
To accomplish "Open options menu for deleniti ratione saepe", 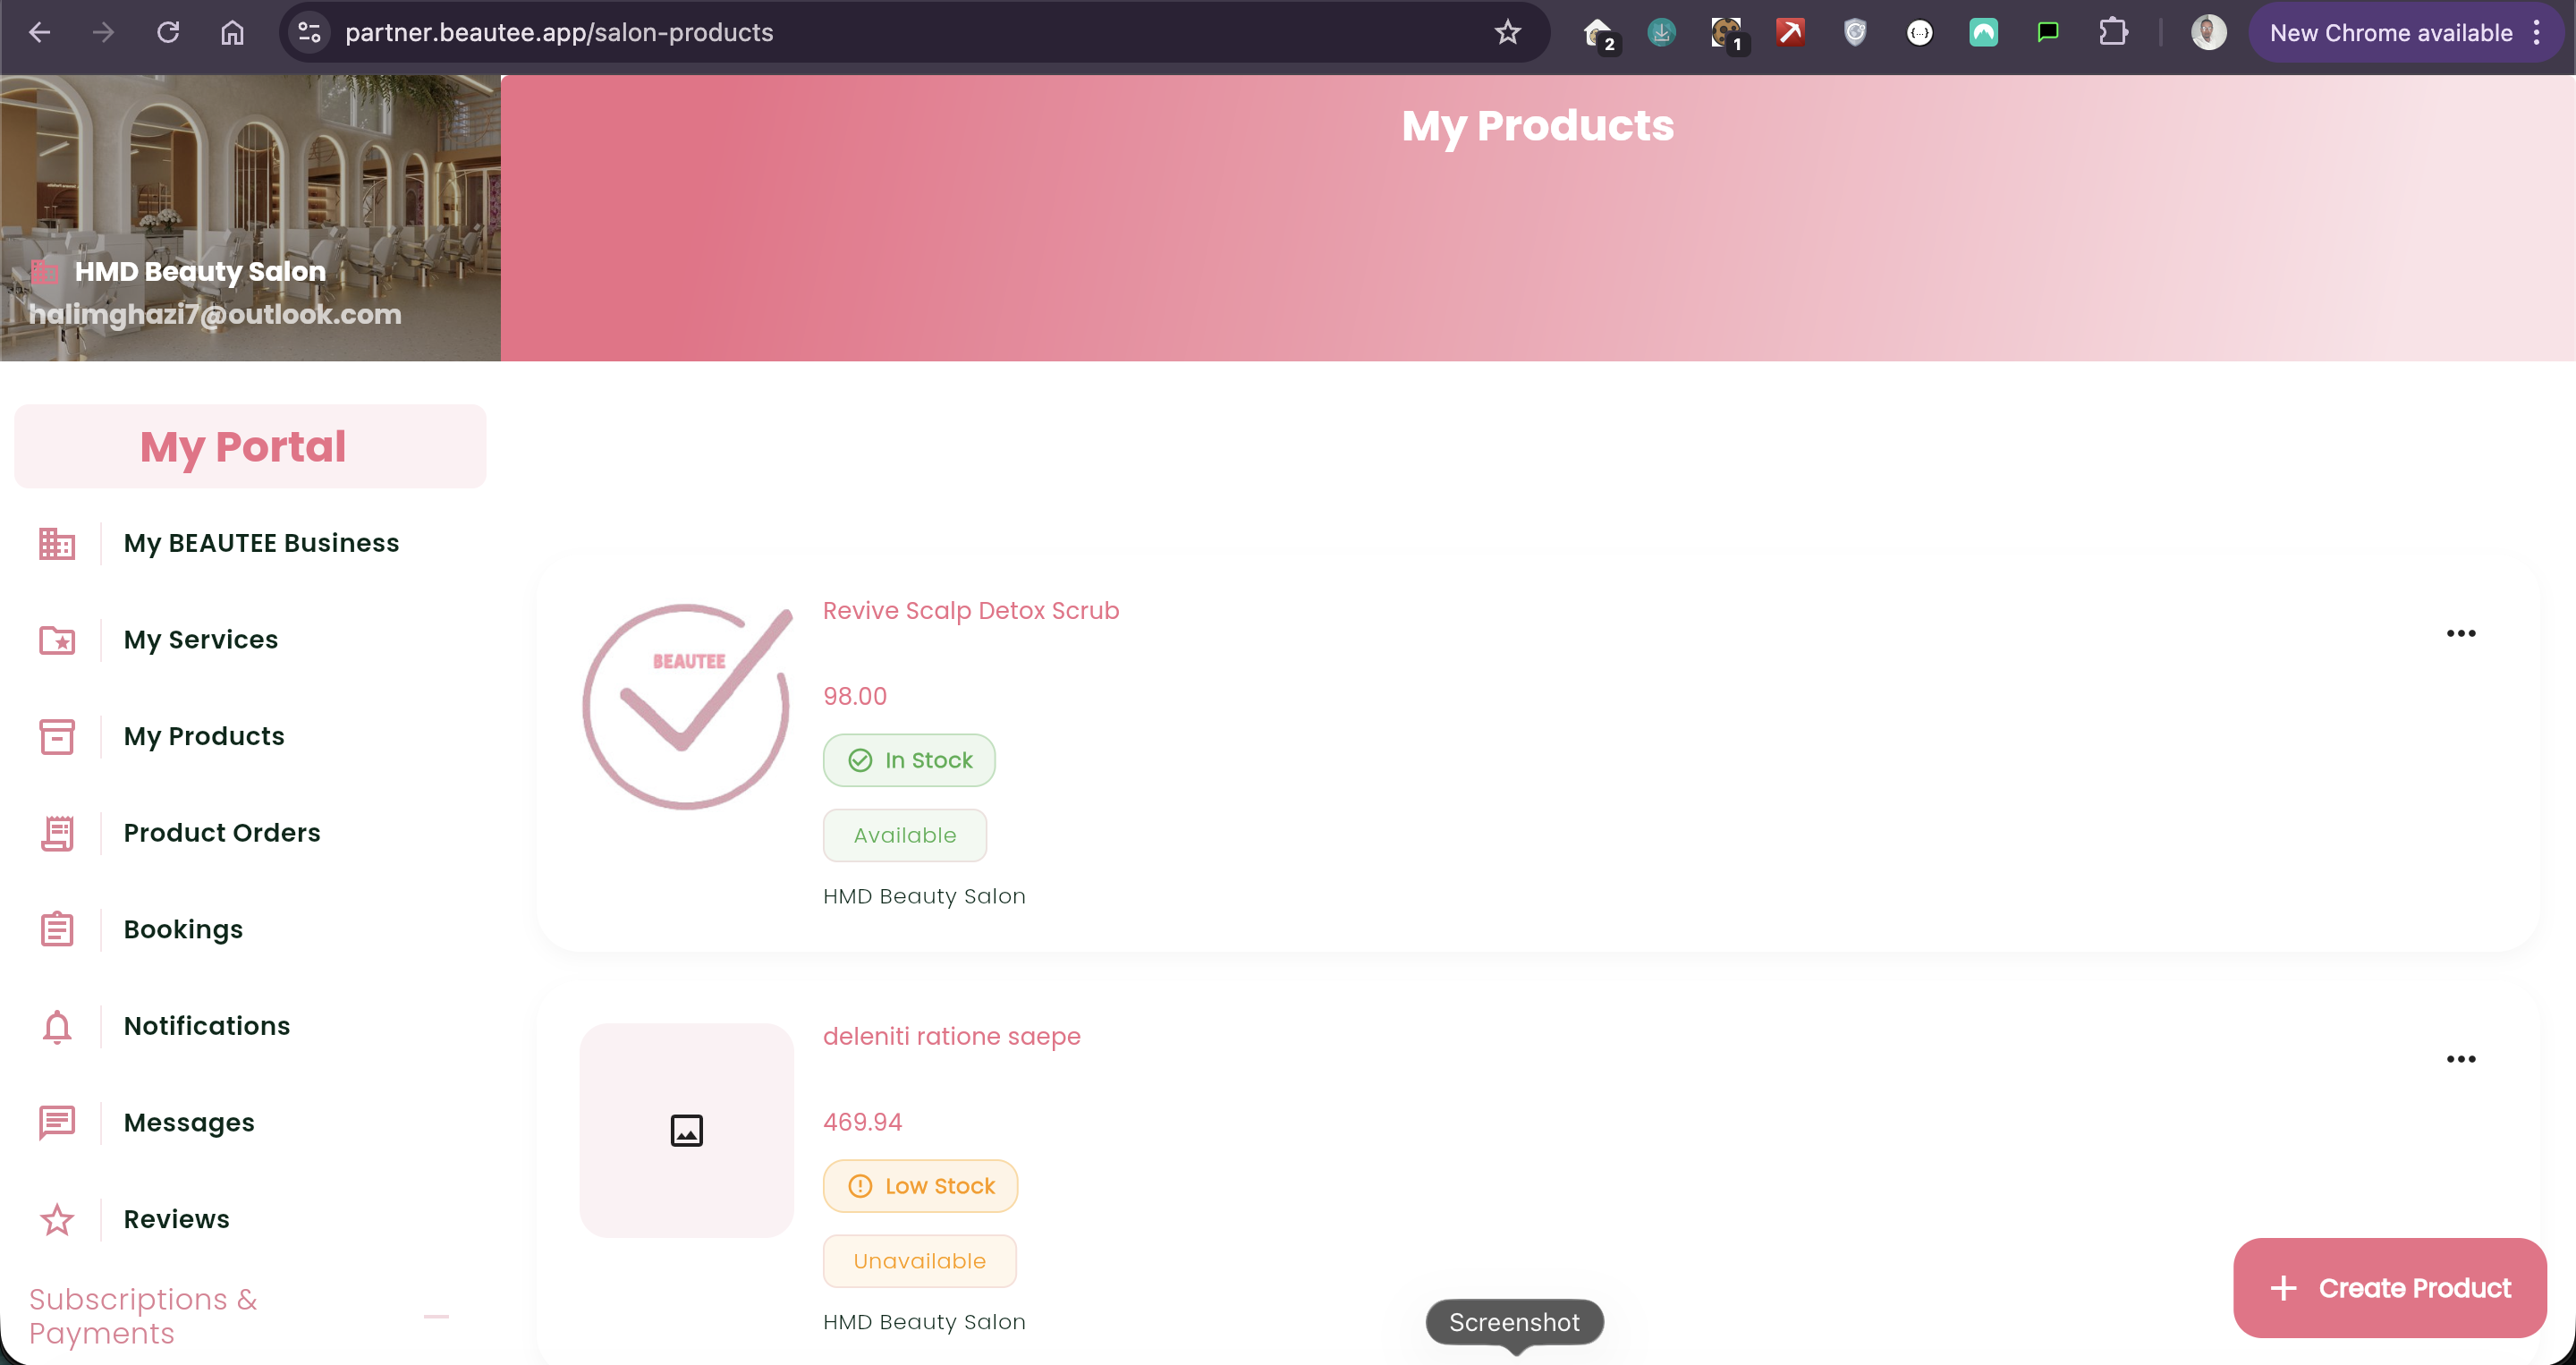I will click(x=2460, y=1059).
